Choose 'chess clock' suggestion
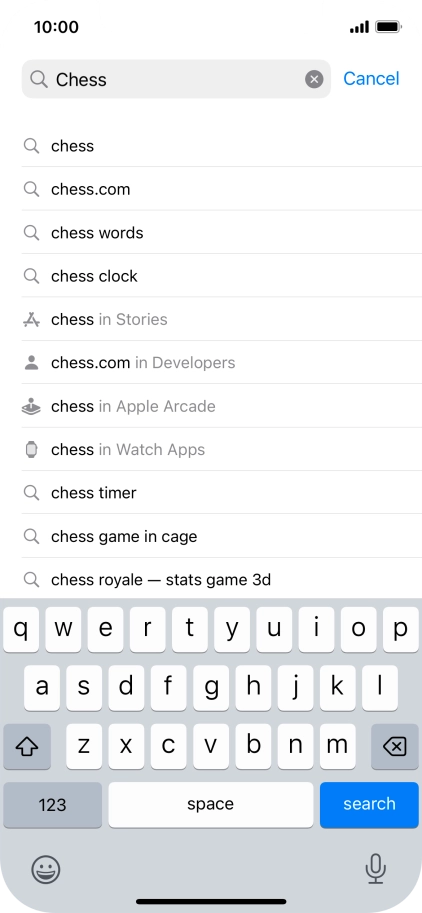This screenshot has height=913, width=422. pos(222,276)
